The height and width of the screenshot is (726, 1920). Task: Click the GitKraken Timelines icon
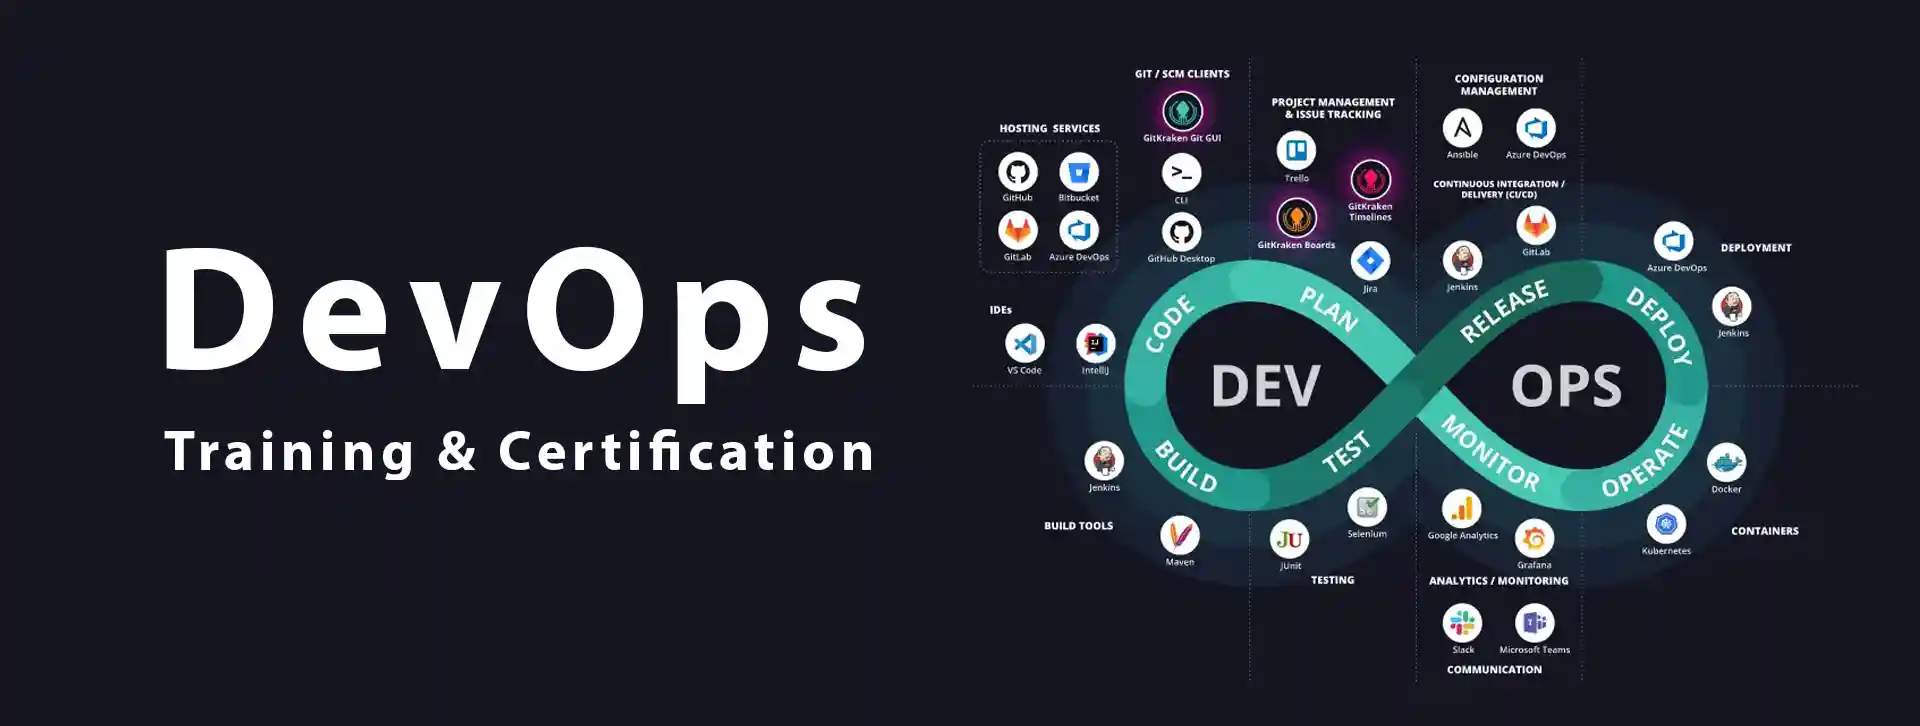[1370, 180]
